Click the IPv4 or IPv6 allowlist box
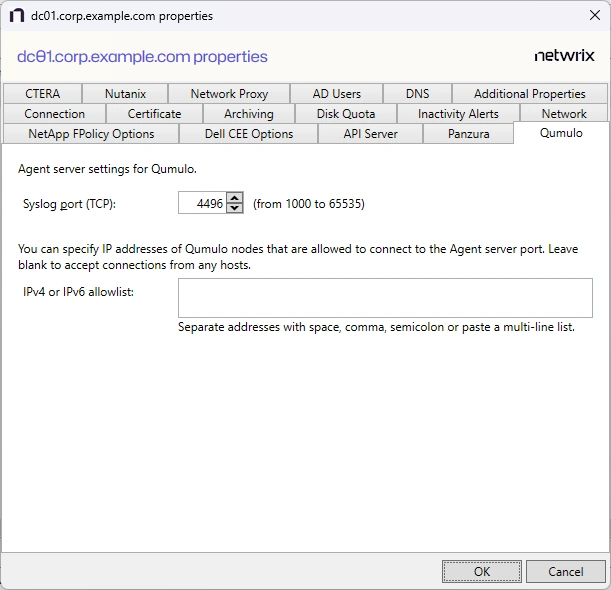 coord(385,298)
